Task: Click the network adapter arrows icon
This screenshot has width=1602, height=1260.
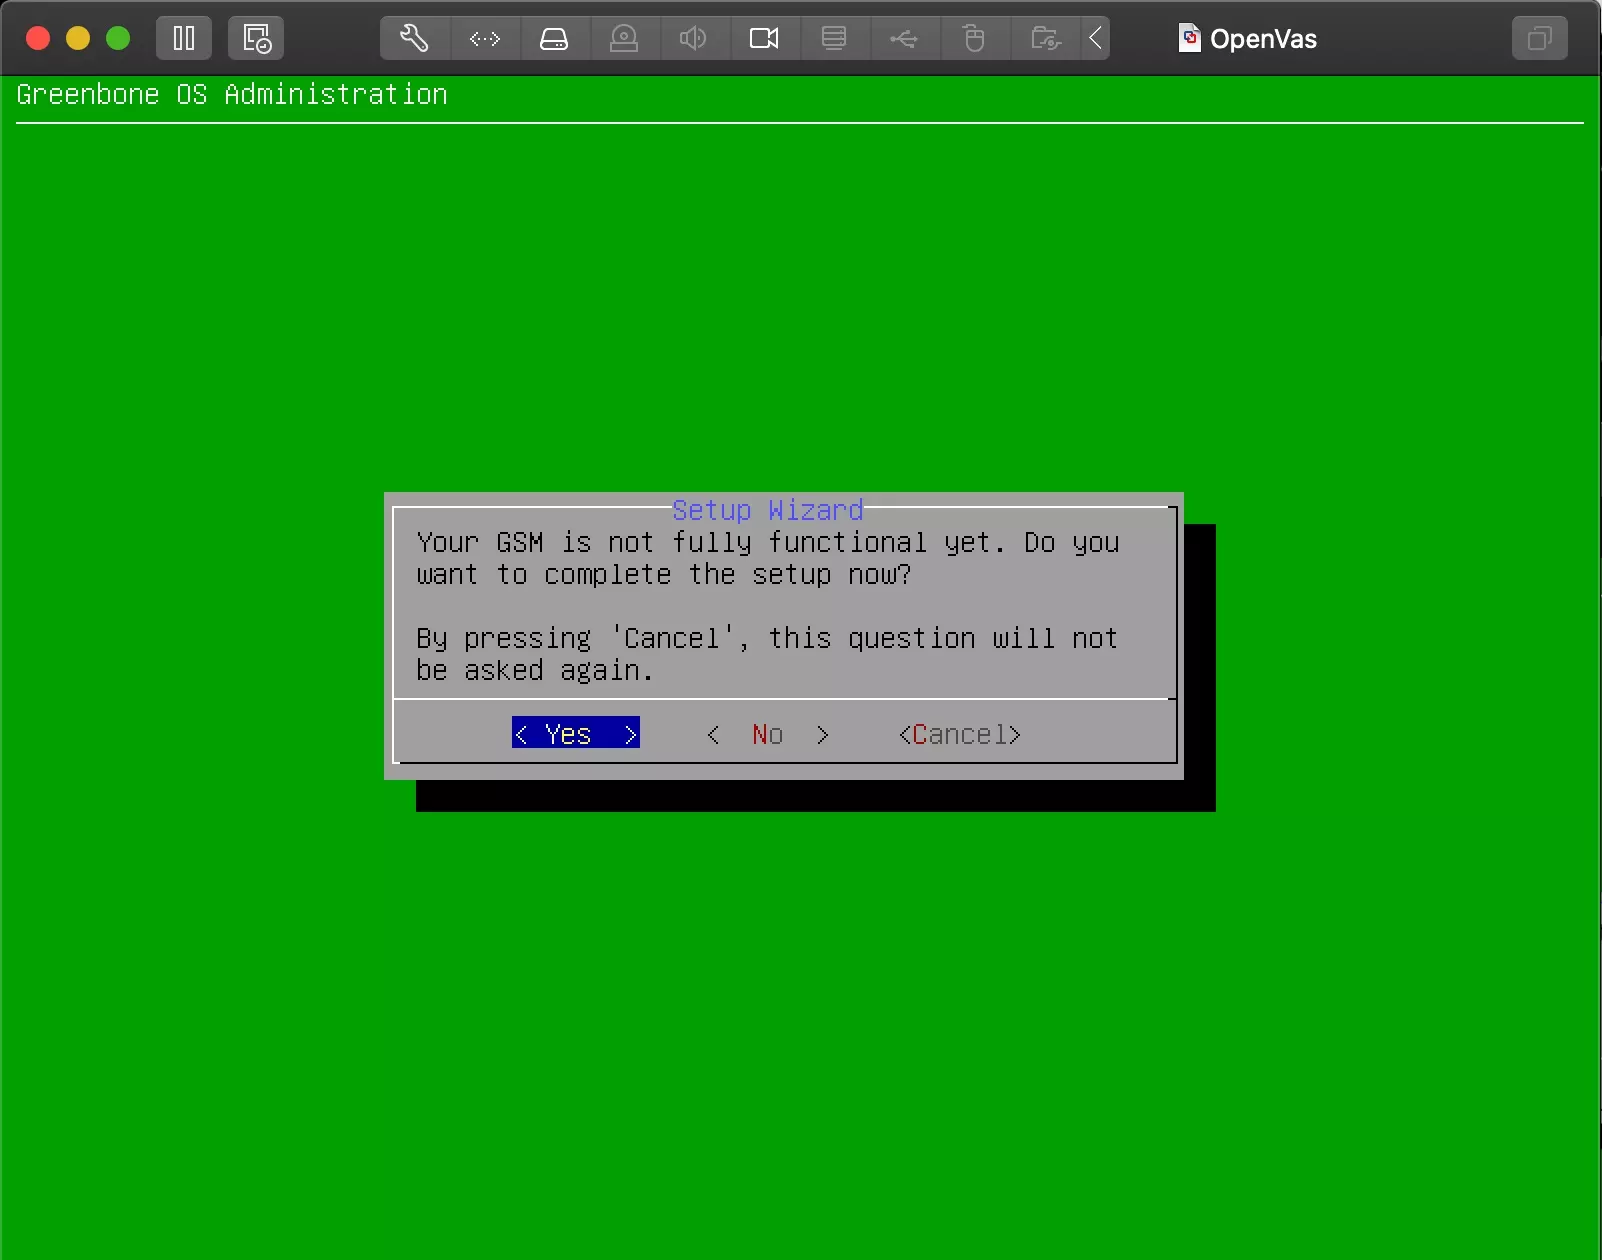Action: click(x=485, y=39)
